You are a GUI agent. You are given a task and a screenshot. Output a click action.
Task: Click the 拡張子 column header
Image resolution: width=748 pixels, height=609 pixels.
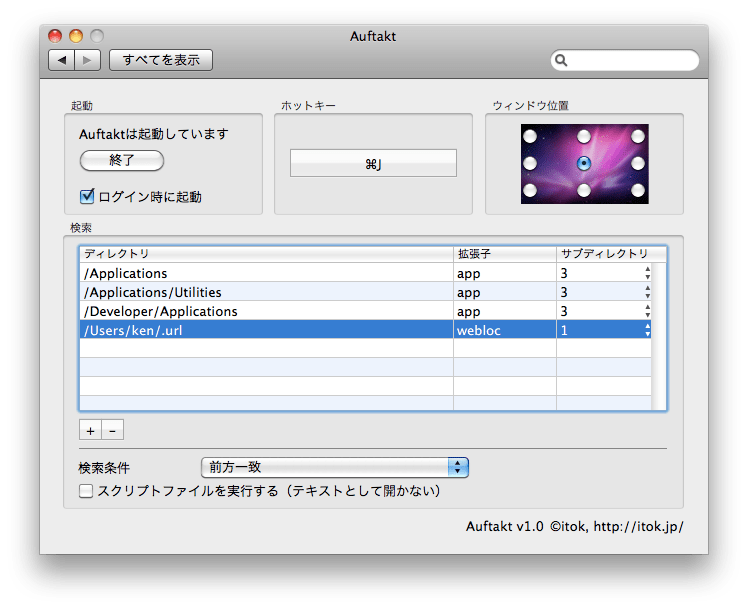(505, 254)
